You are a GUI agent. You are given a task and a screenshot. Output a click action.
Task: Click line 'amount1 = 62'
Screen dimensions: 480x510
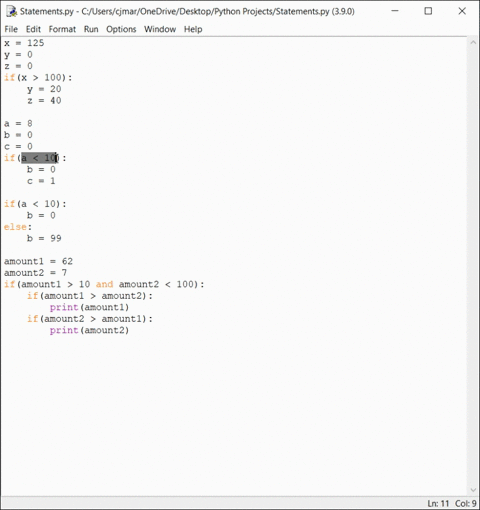(38, 261)
